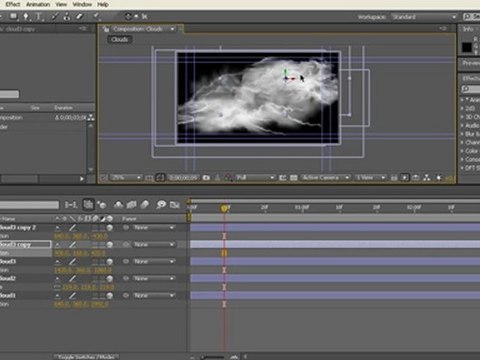Enable frame blending icon in timeline

tap(132, 205)
